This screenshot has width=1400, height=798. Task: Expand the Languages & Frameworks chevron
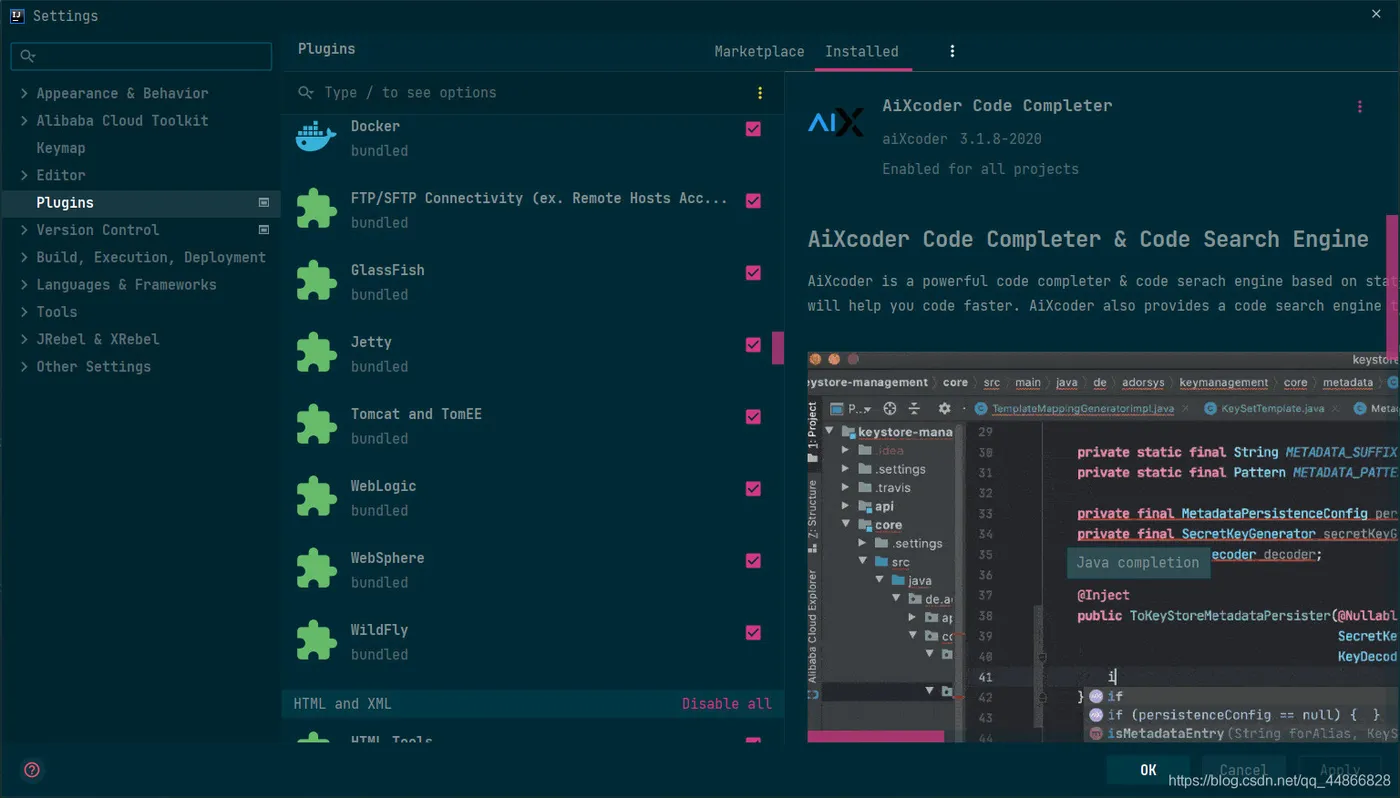24,285
